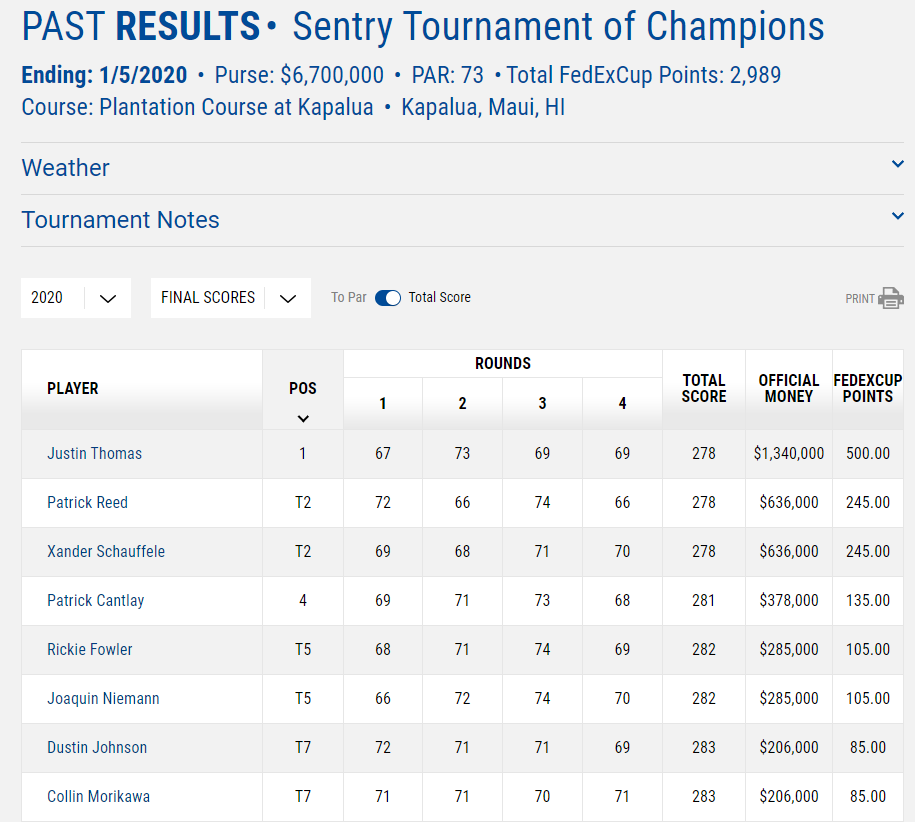Toggle the To Par / Total Score switch

388,298
